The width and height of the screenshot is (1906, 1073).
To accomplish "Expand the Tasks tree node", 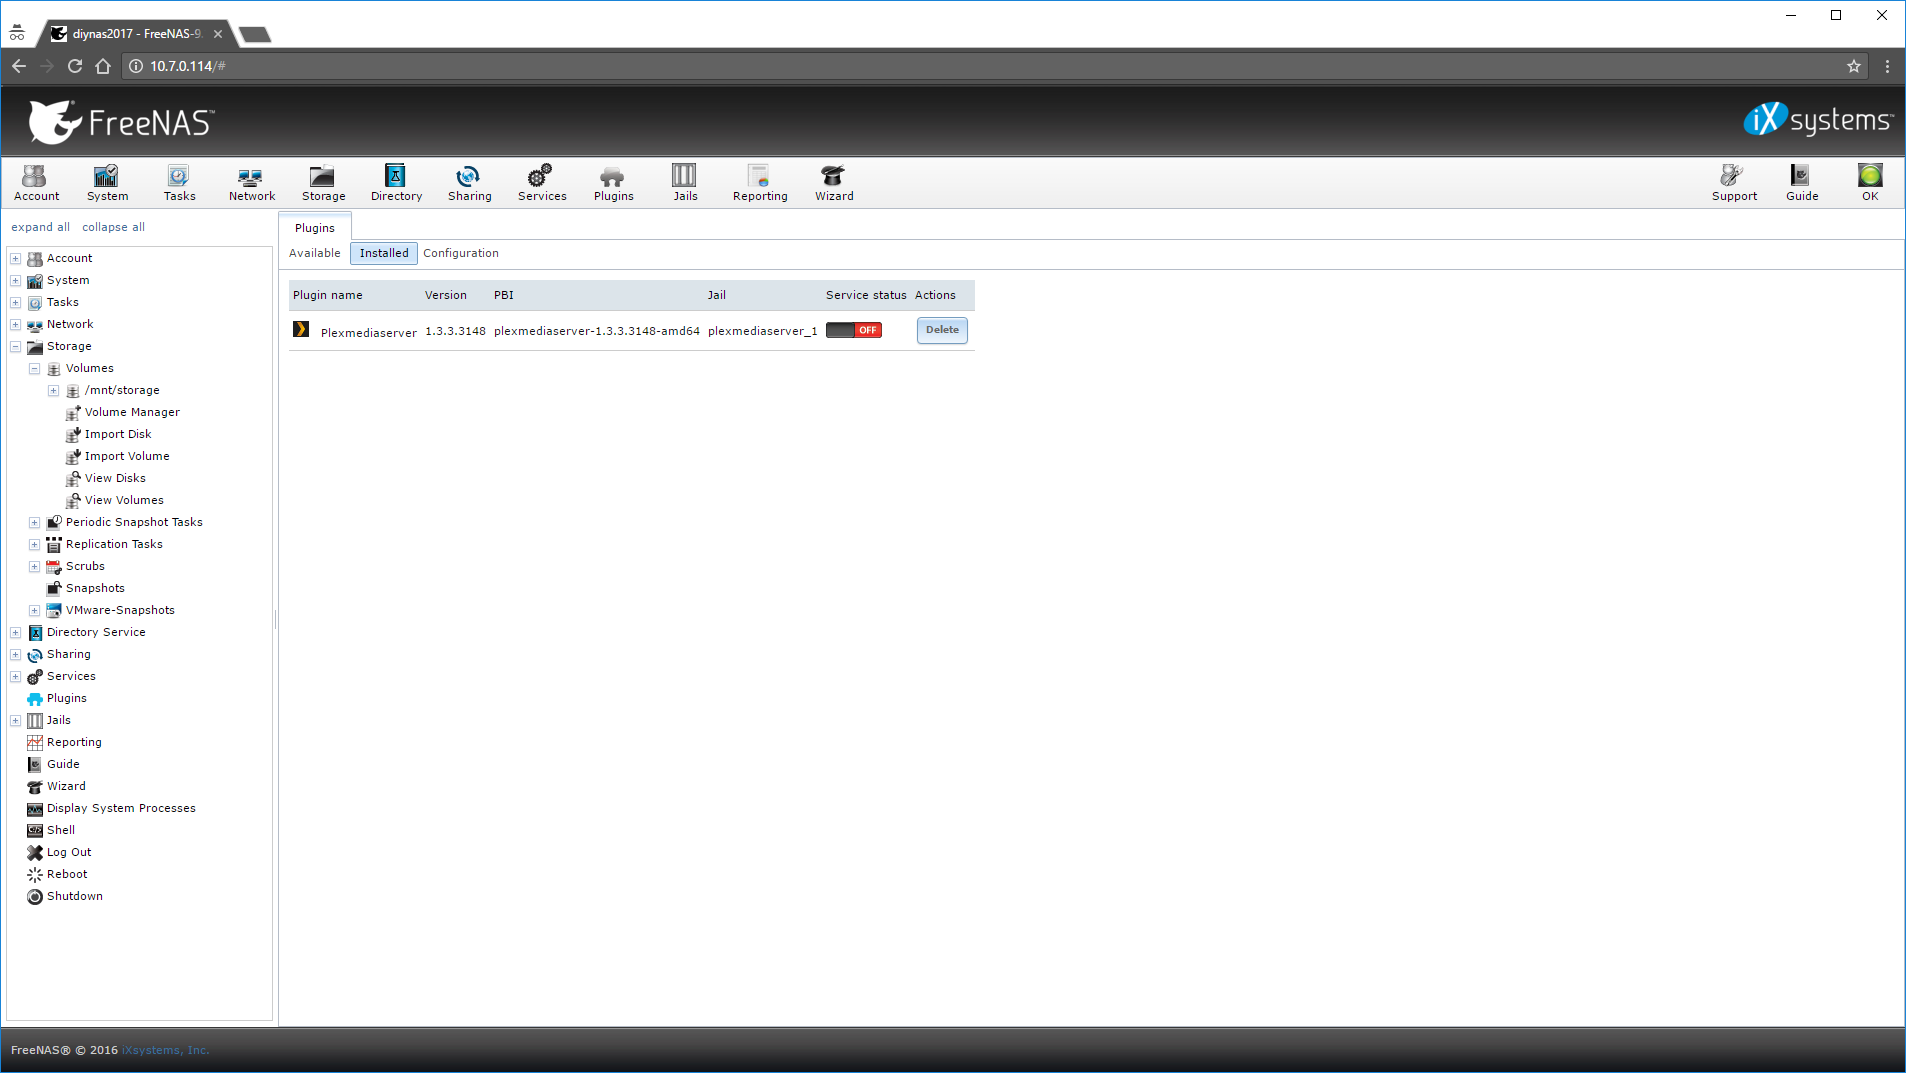I will click(x=16, y=302).
